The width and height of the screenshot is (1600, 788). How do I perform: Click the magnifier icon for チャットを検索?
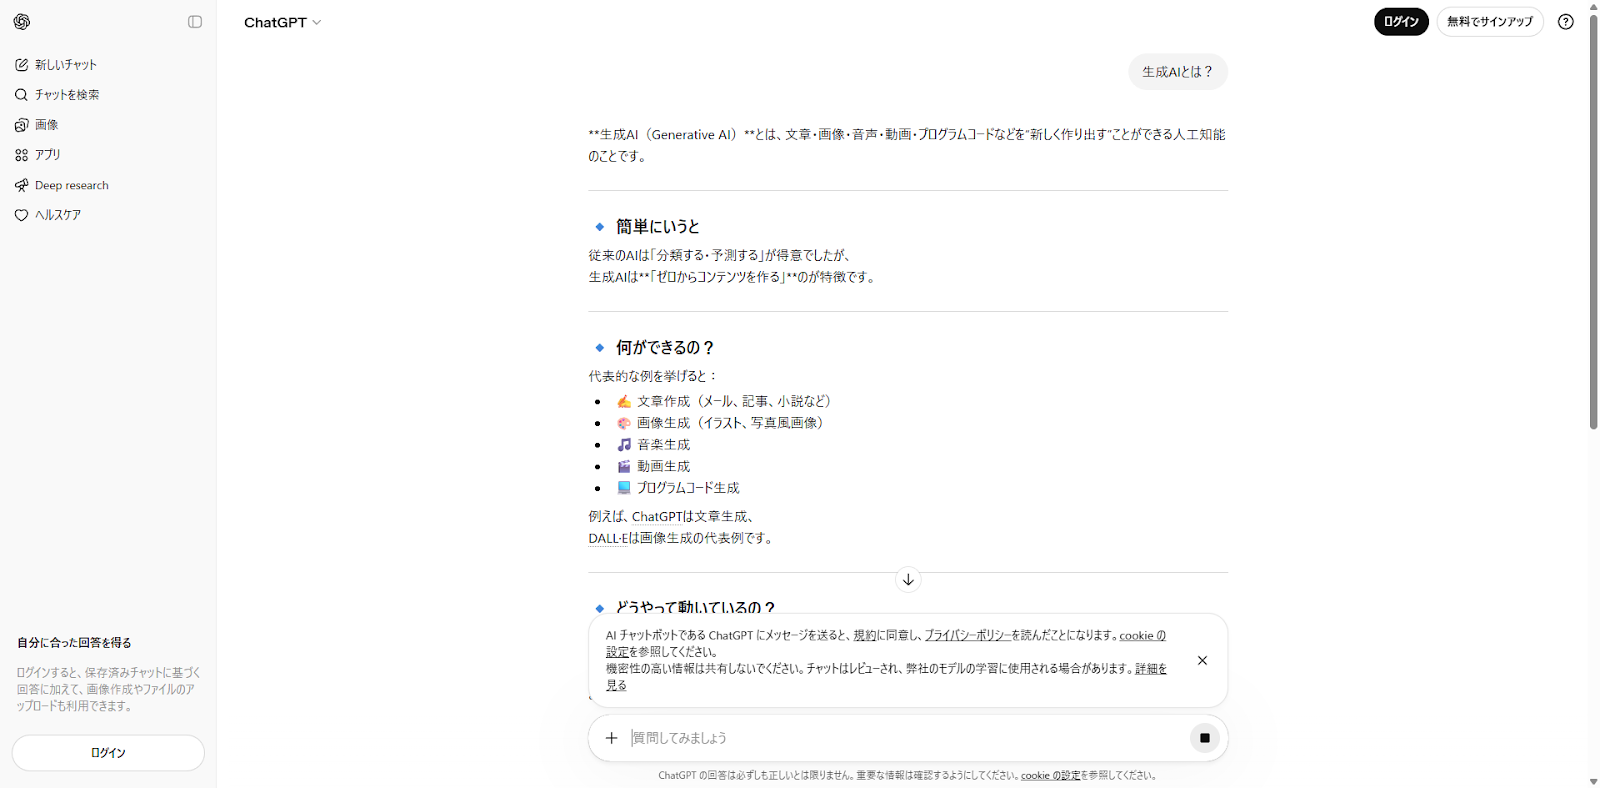(21, 95)
